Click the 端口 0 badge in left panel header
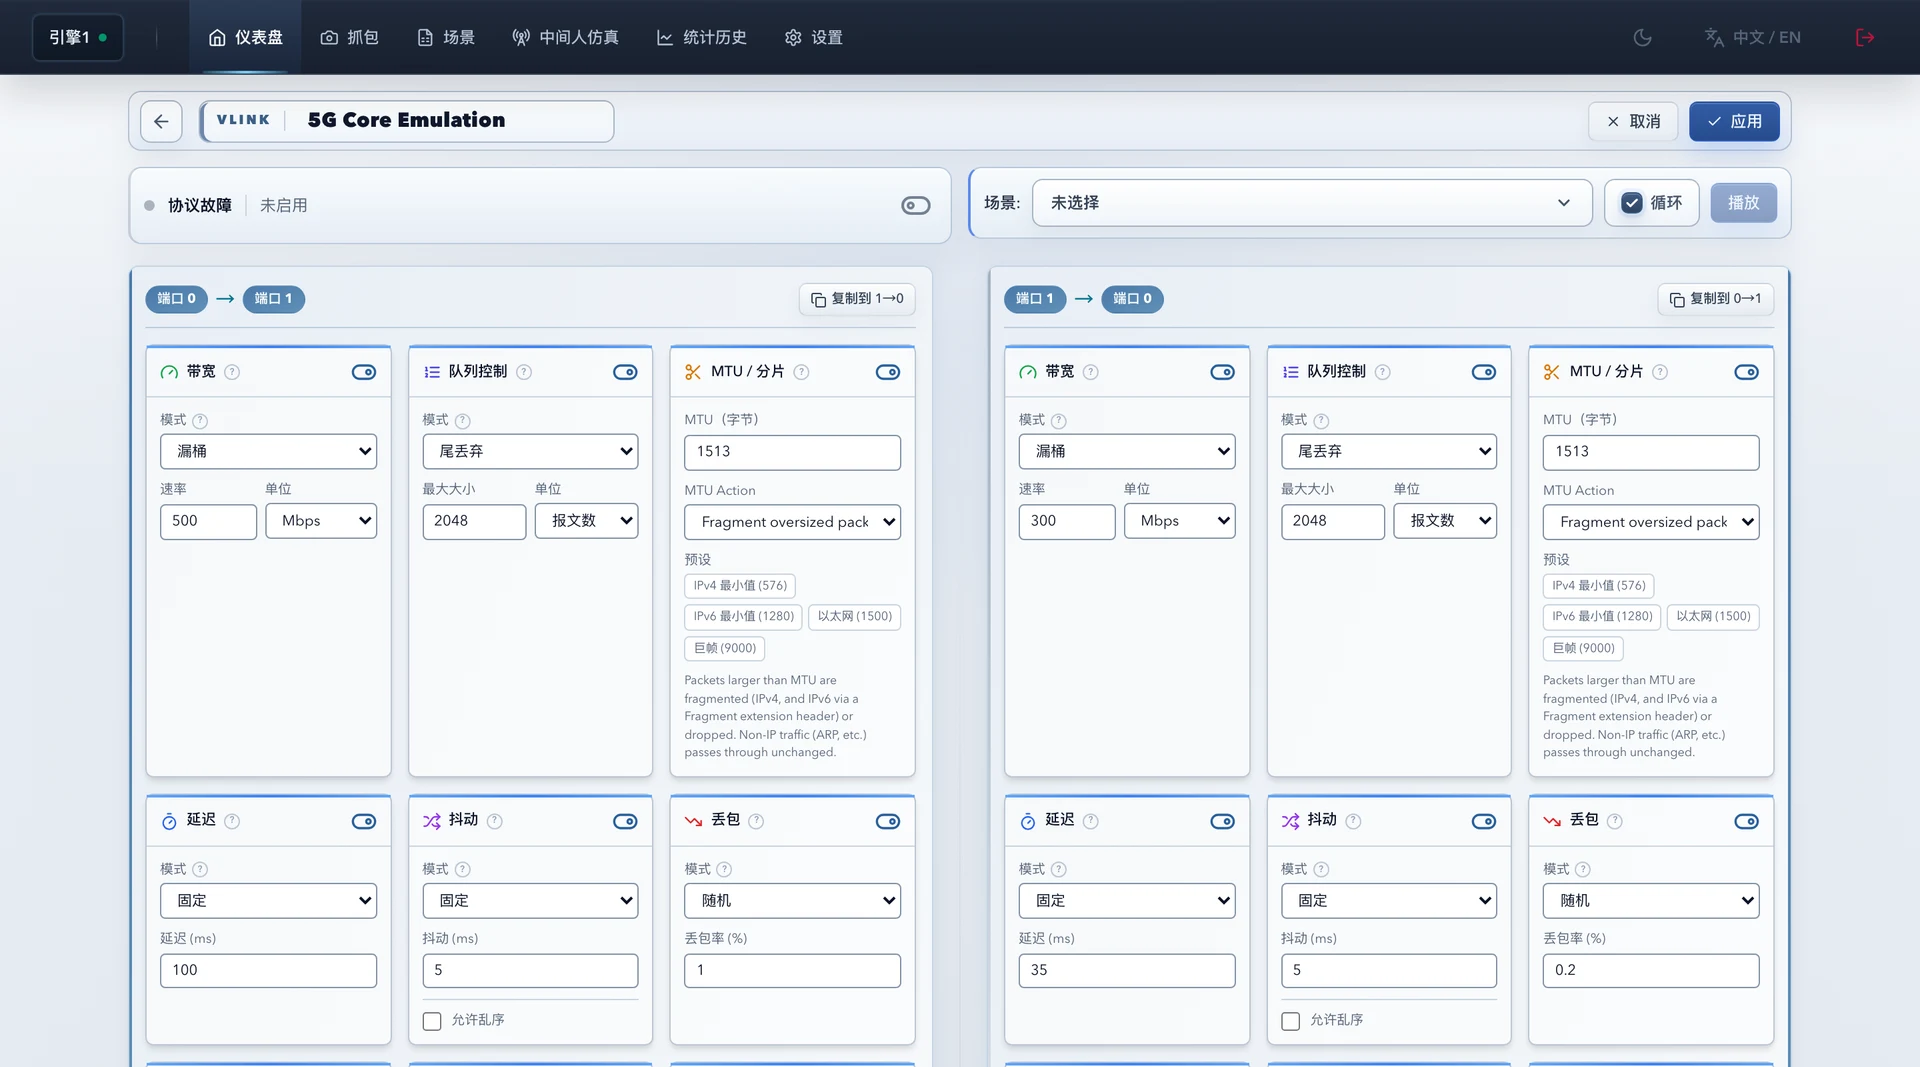1920x1067 pixels. coord(177,299)
